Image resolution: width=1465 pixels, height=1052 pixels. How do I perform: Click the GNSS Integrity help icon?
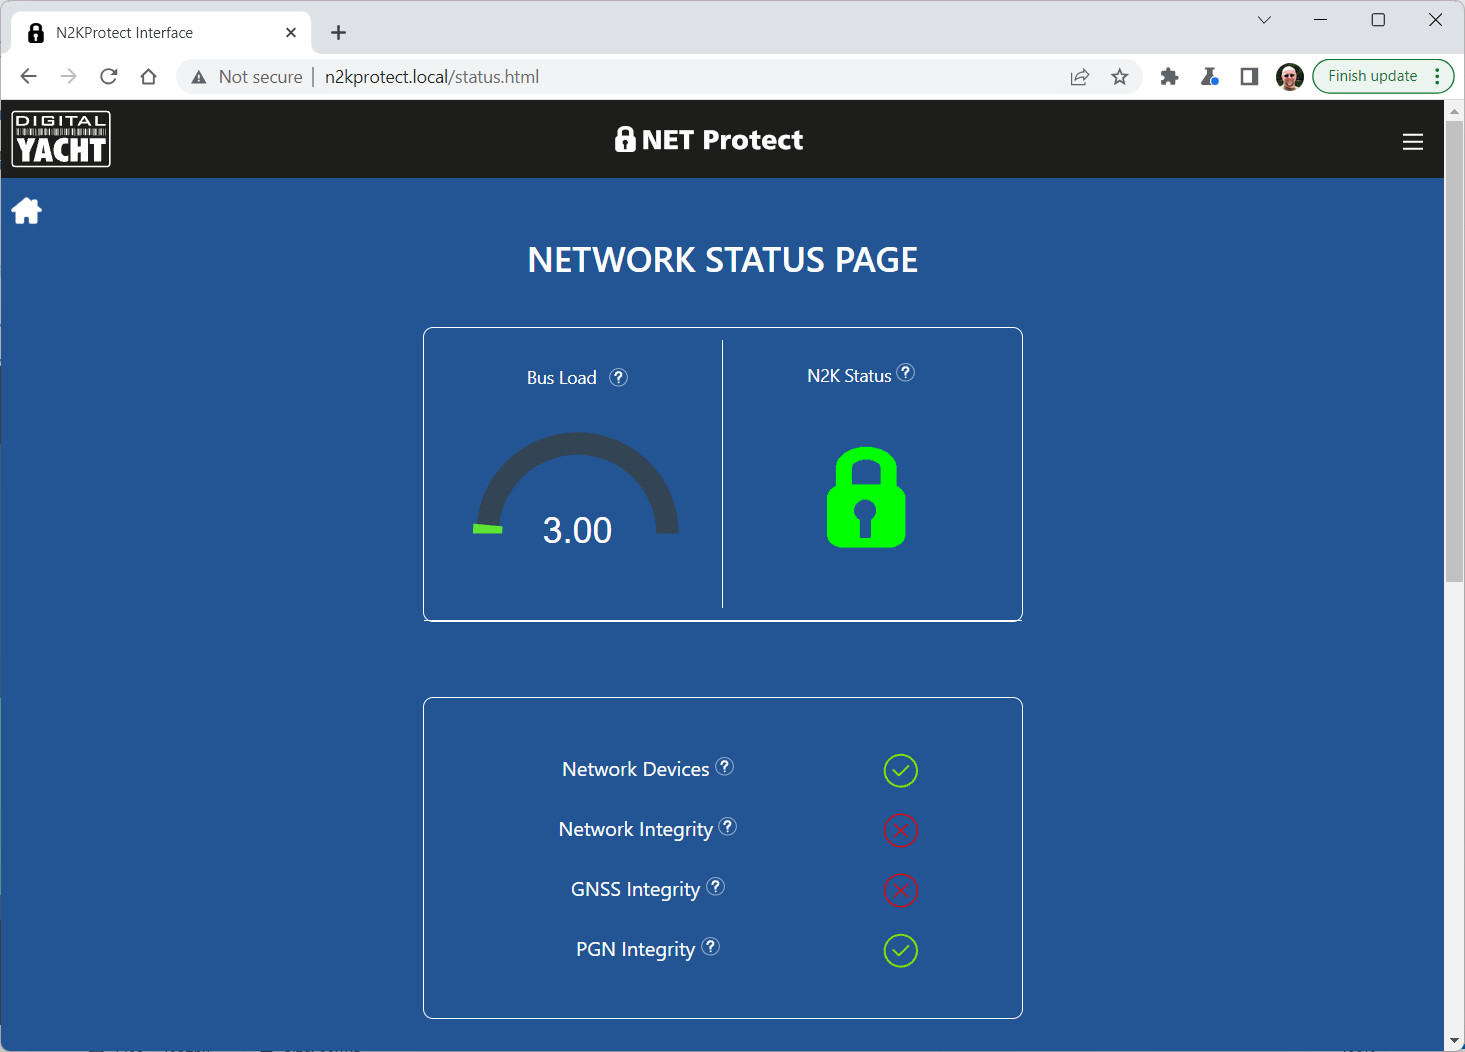pyautogui.click(x=715, y=886)
